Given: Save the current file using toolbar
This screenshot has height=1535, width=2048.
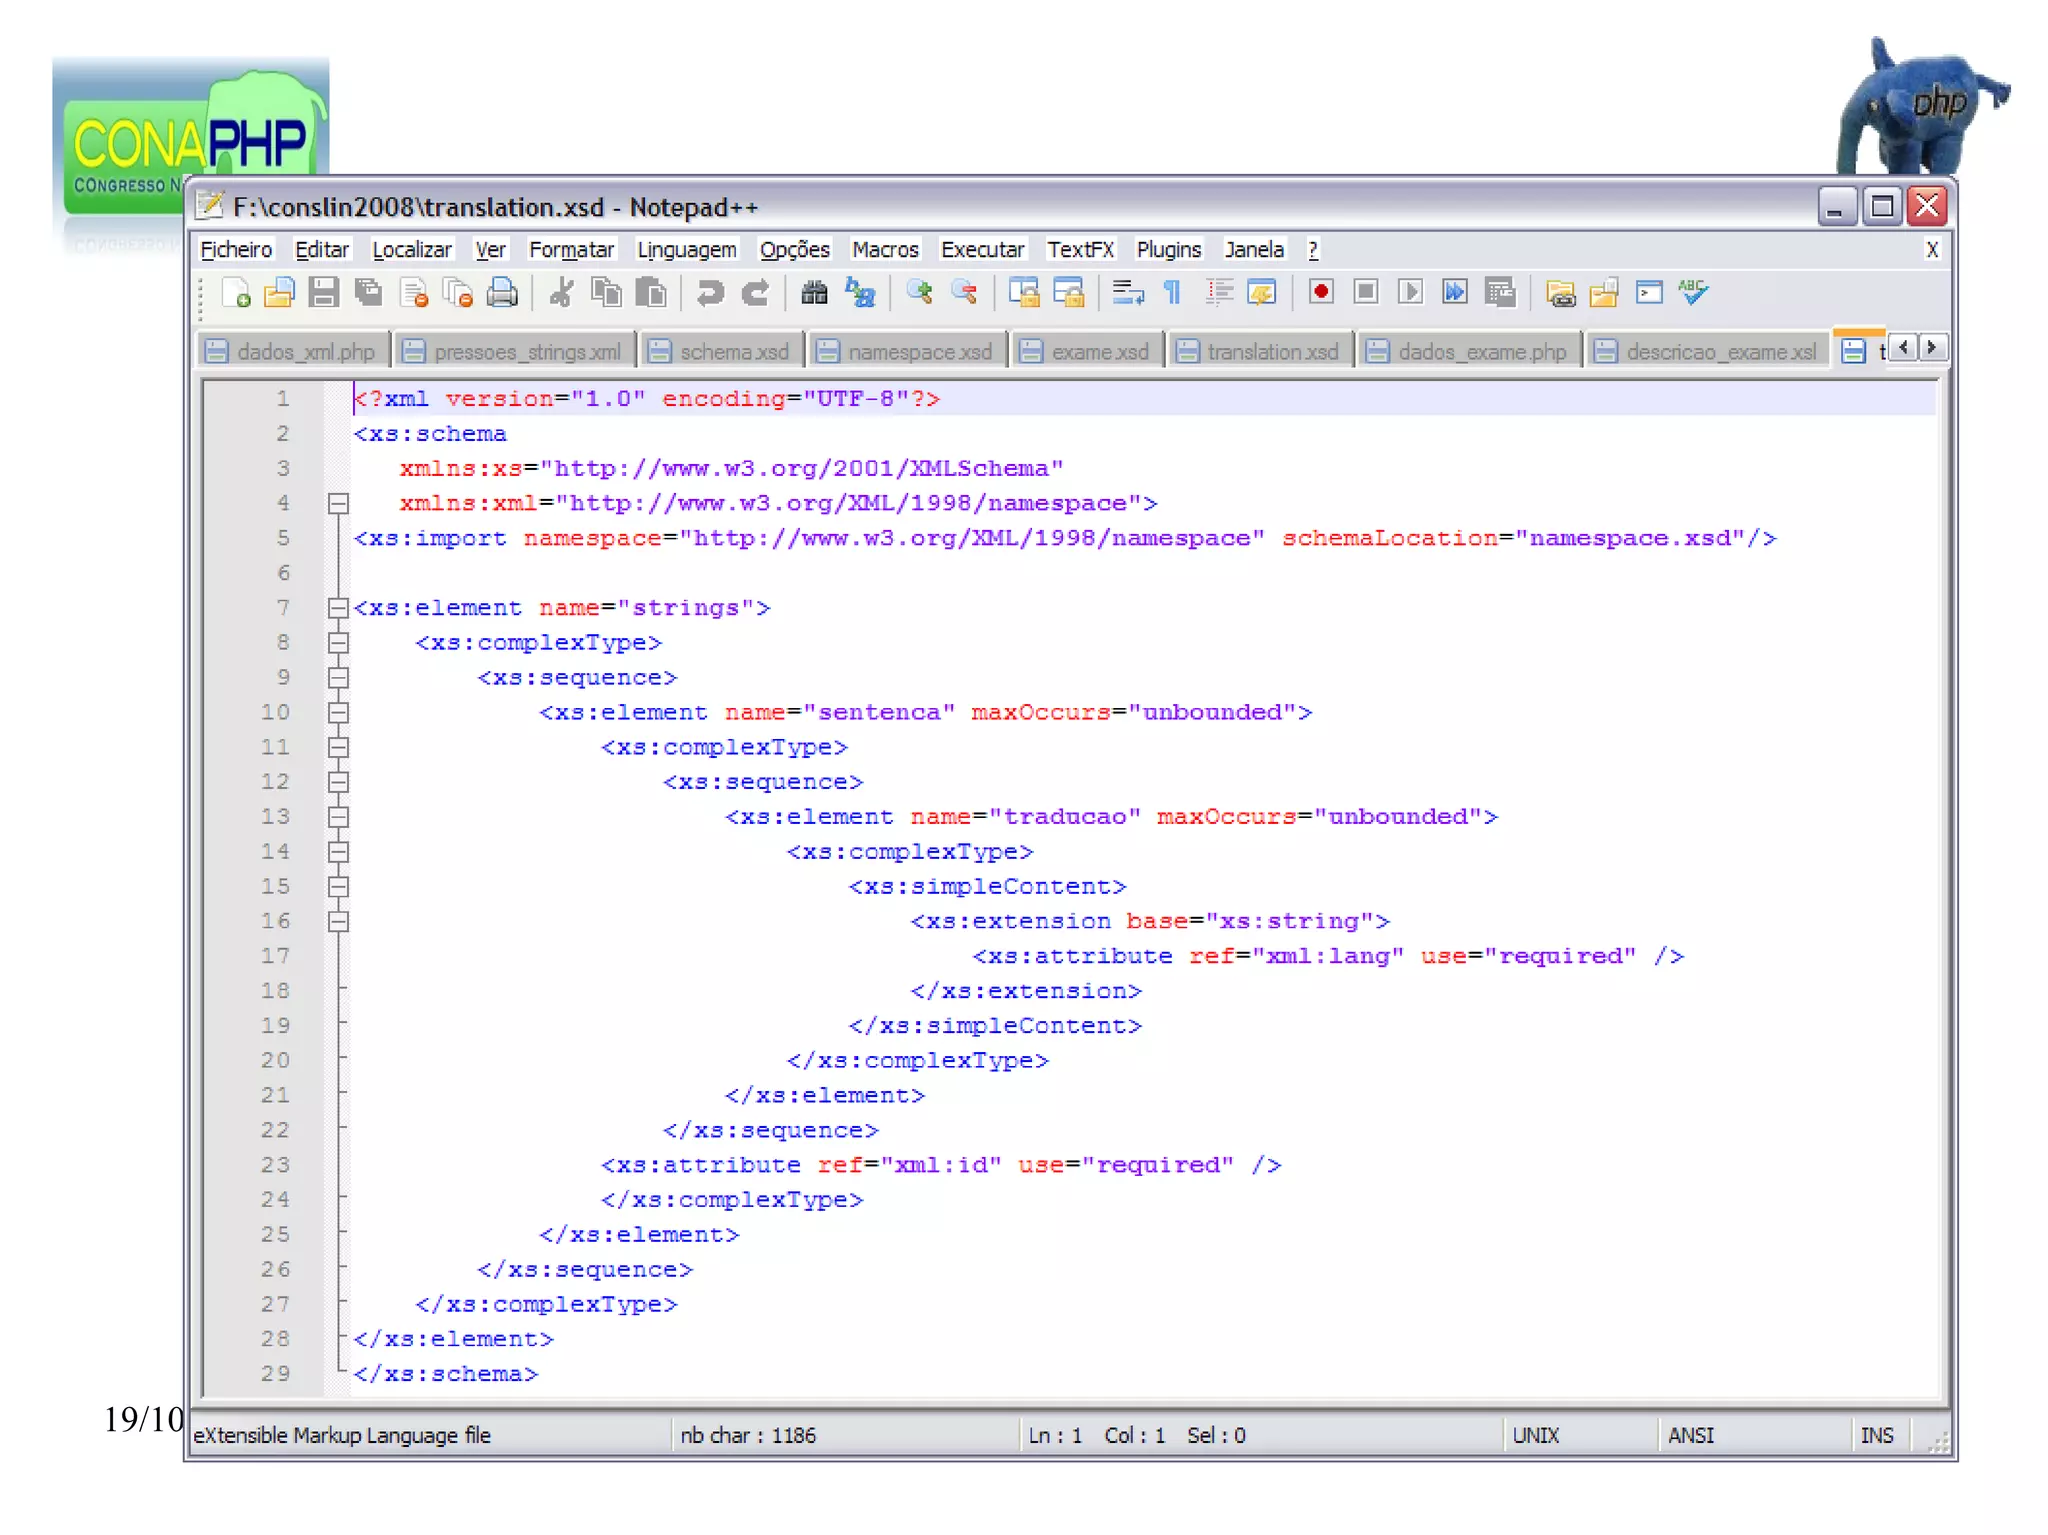Looking at the screenshot, I should point(324,293).
